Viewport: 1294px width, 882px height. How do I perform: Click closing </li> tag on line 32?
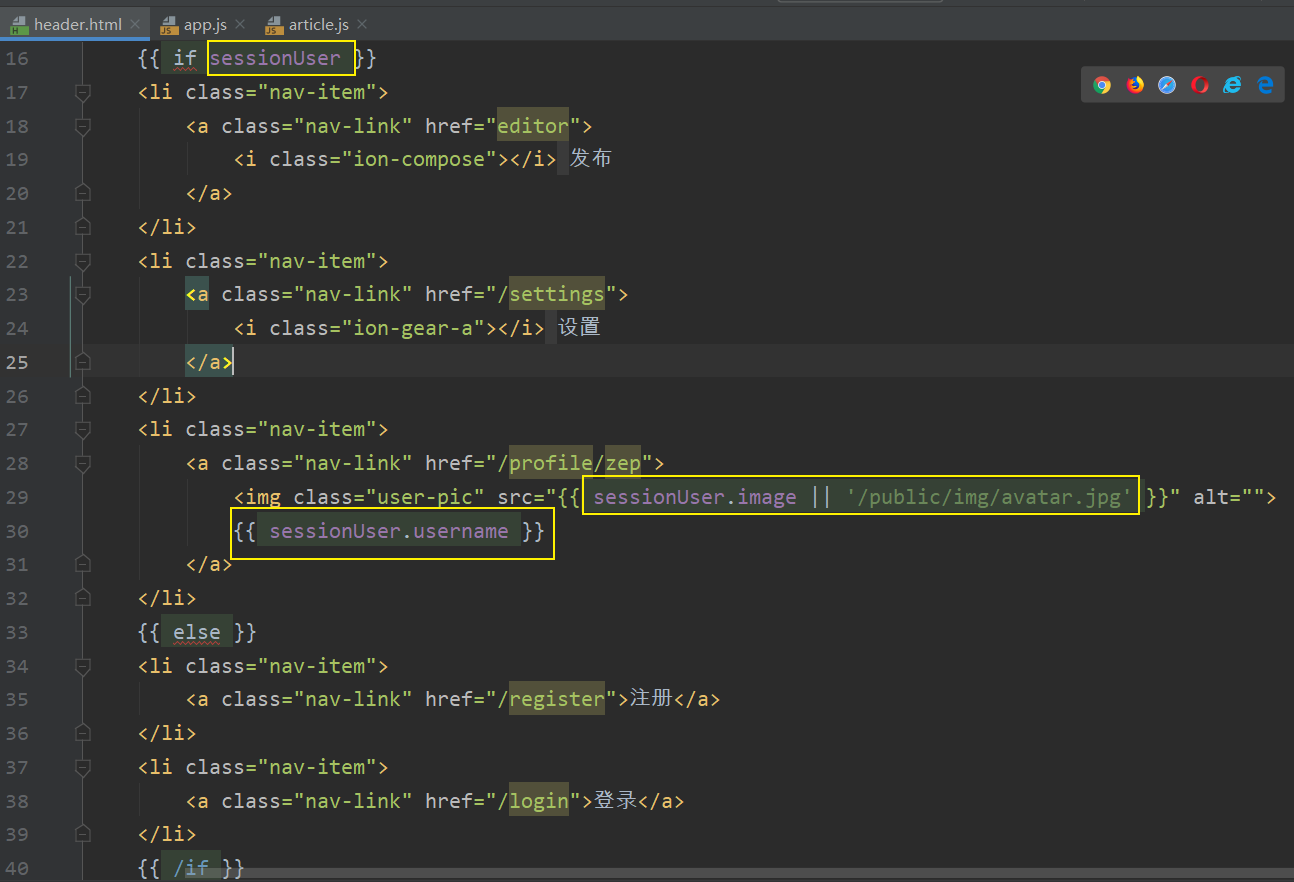point(167,598)
